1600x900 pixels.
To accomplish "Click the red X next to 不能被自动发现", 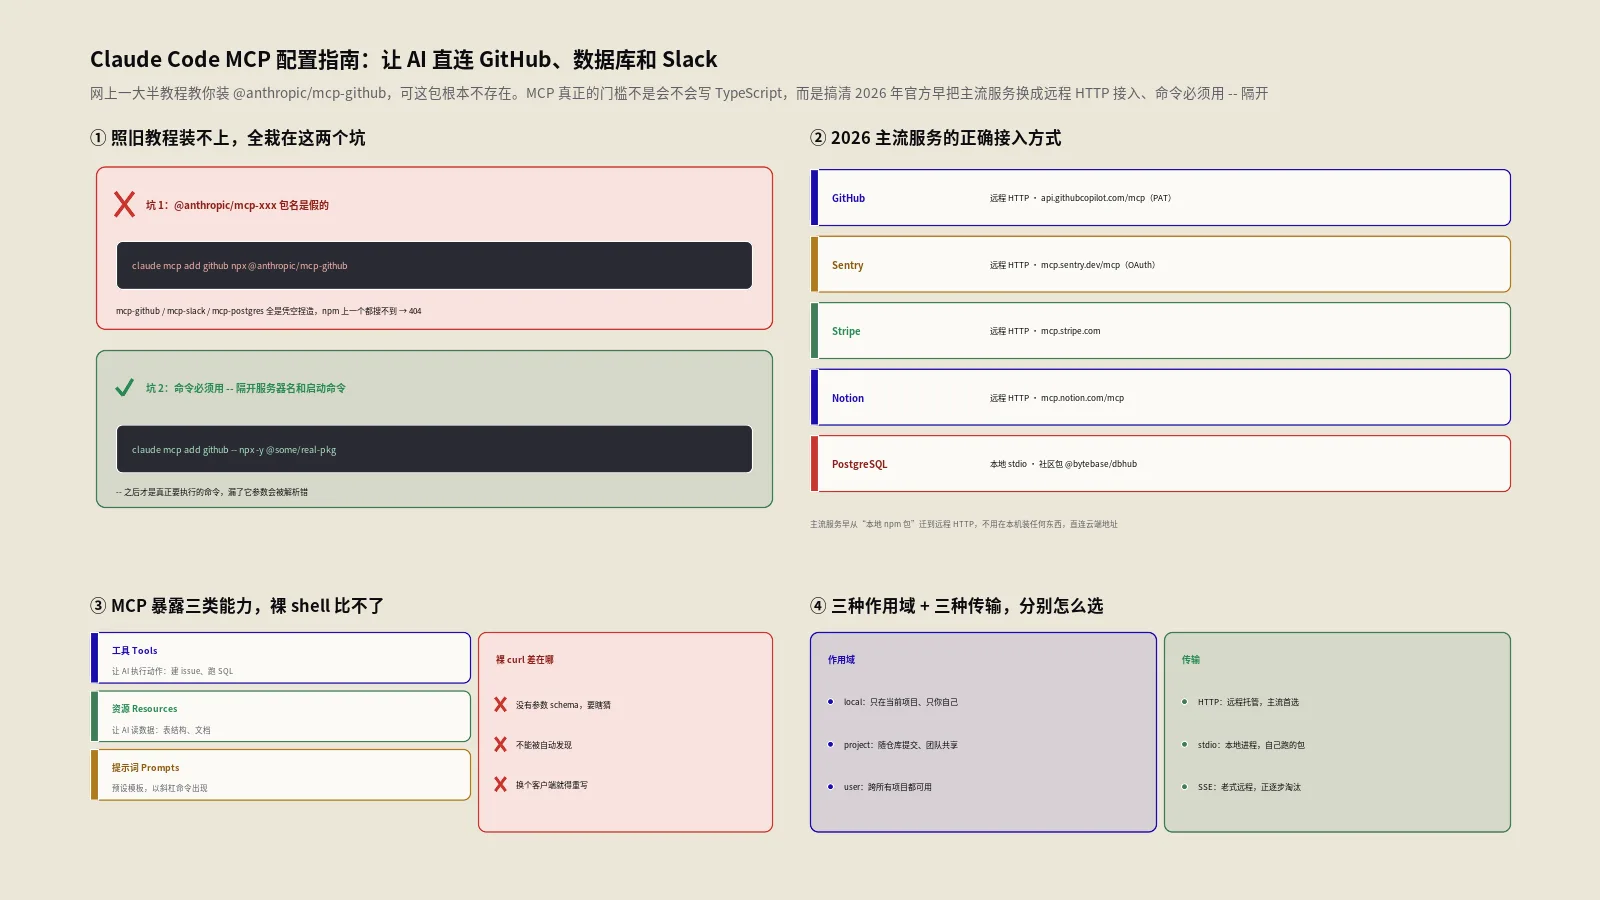I will point(500,745).
